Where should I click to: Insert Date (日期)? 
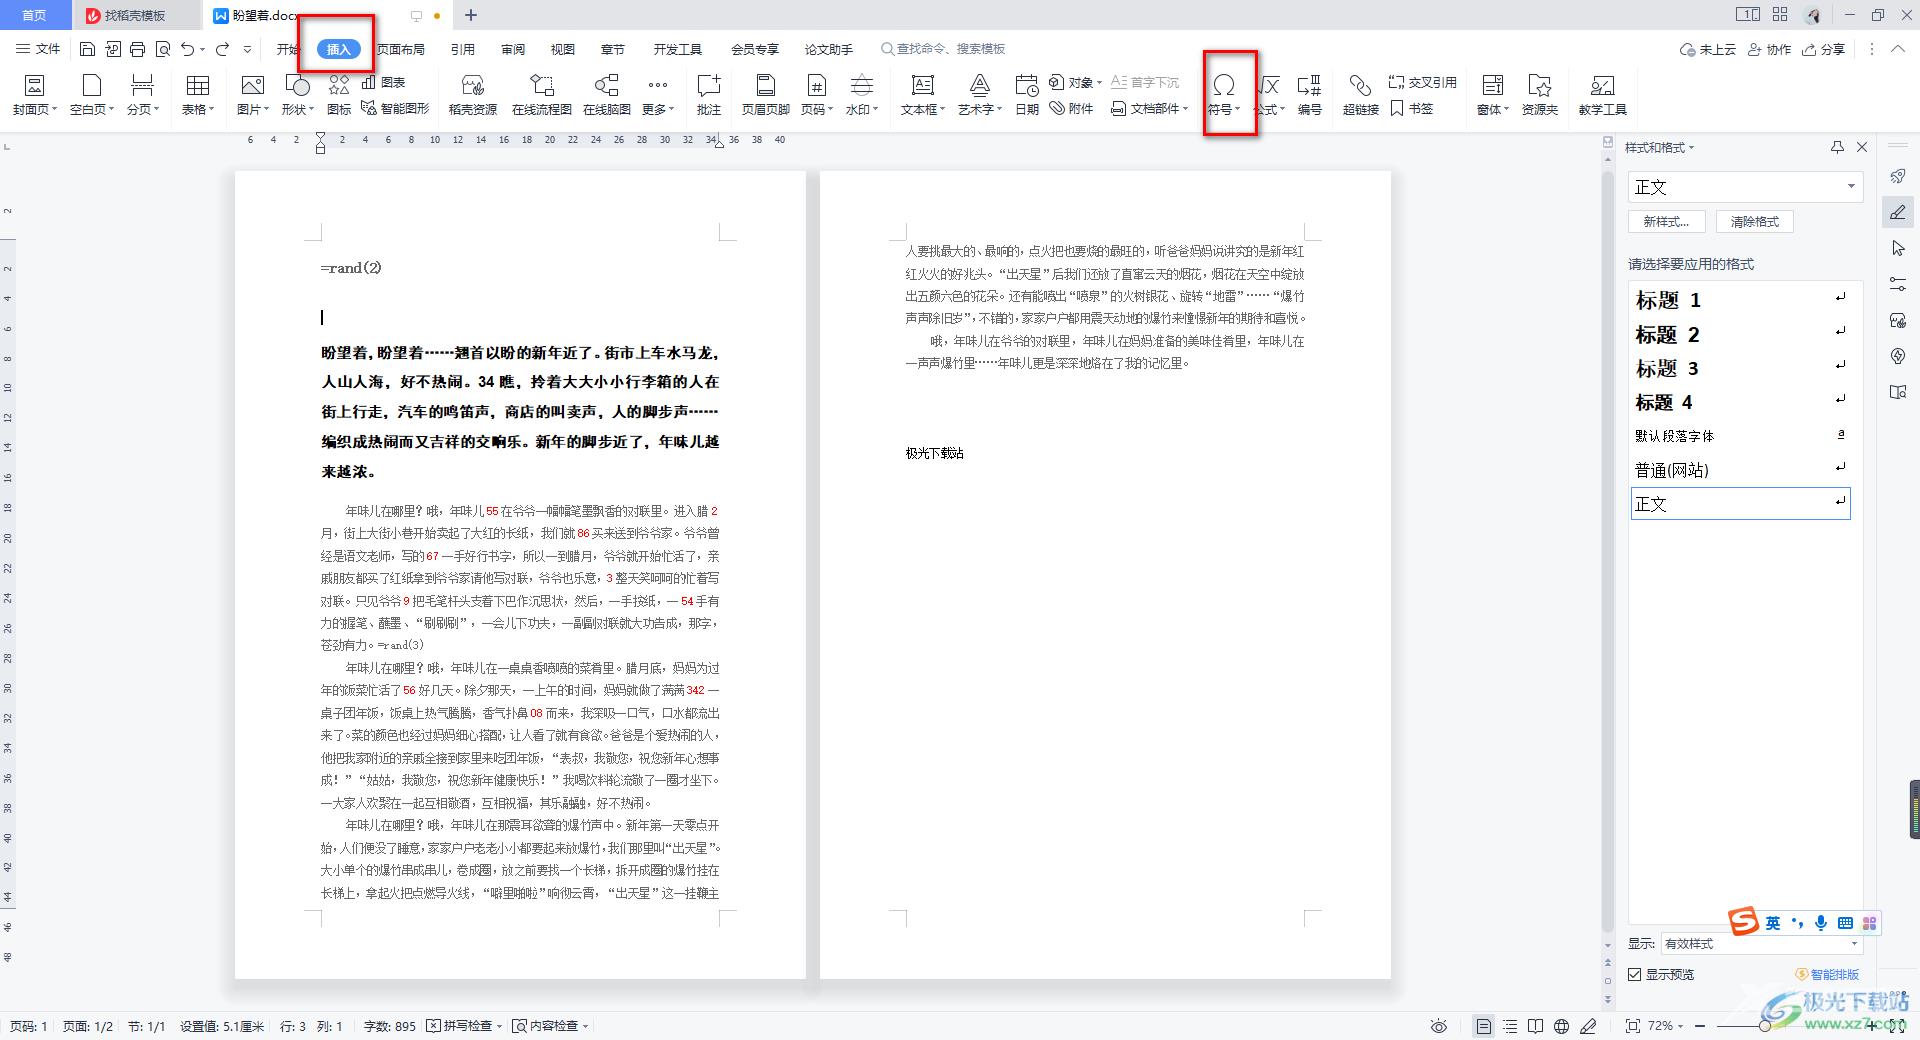coord(1027,95)
